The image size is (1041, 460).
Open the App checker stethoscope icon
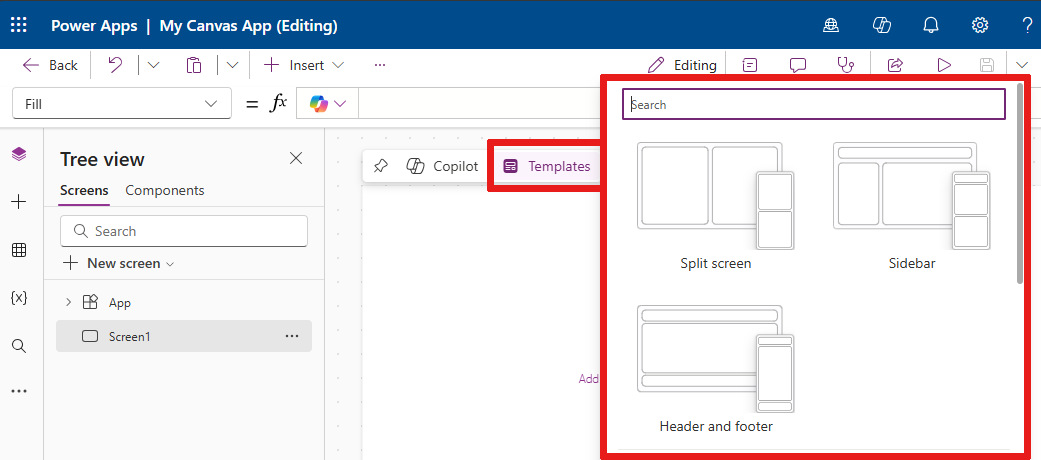[846, 65]
